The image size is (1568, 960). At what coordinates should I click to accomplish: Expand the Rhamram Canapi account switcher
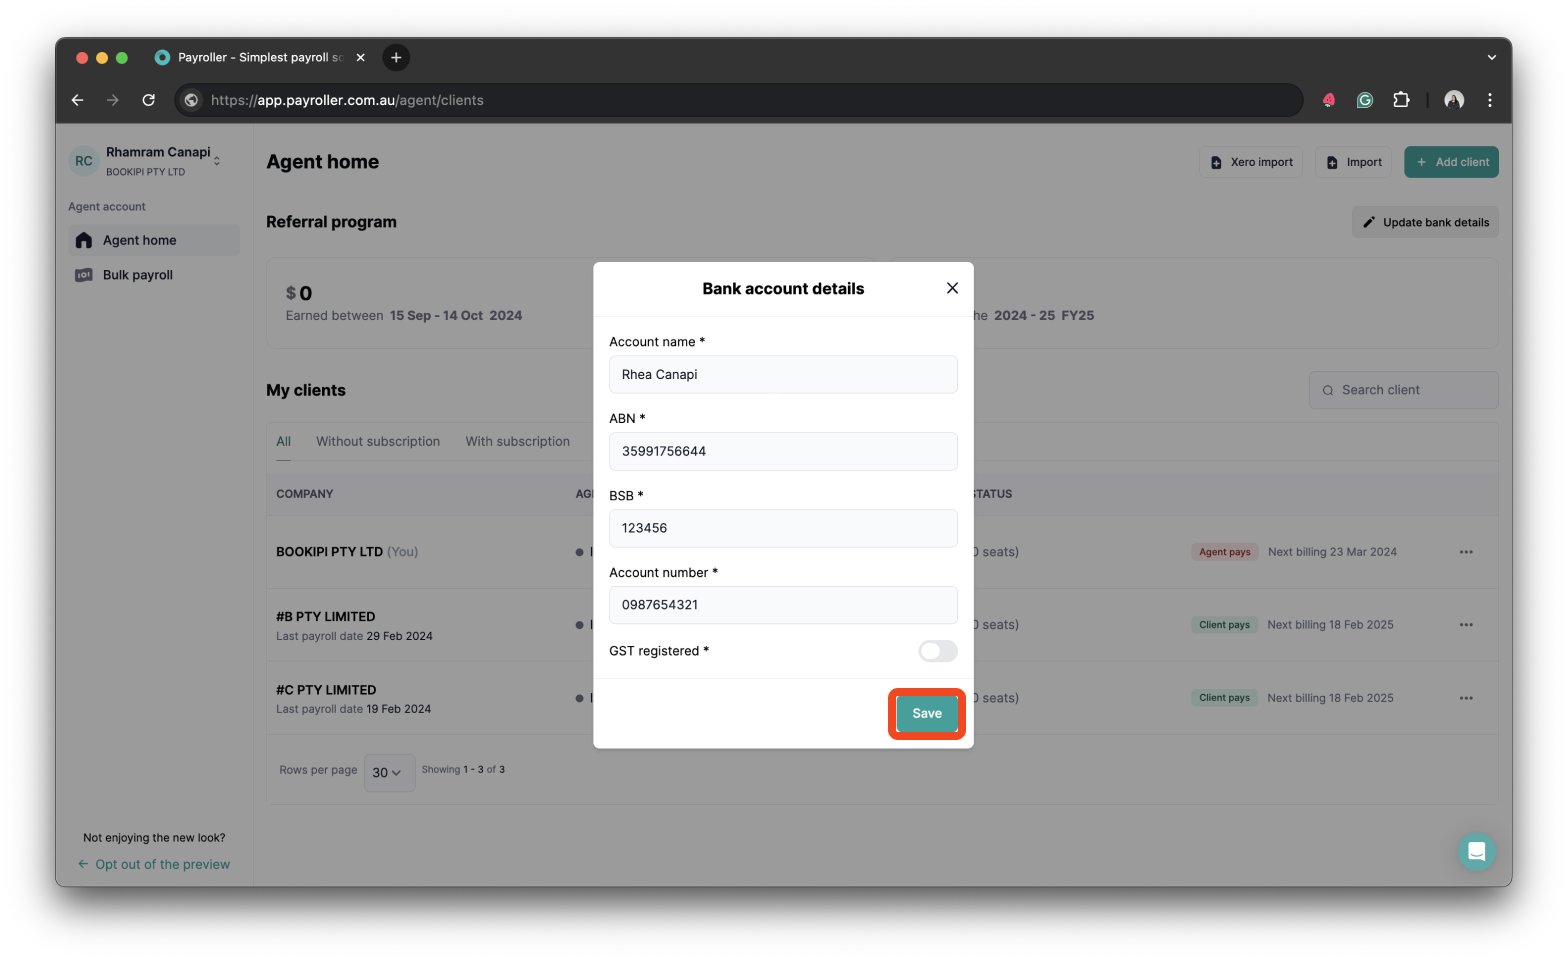tap(217, 161)
